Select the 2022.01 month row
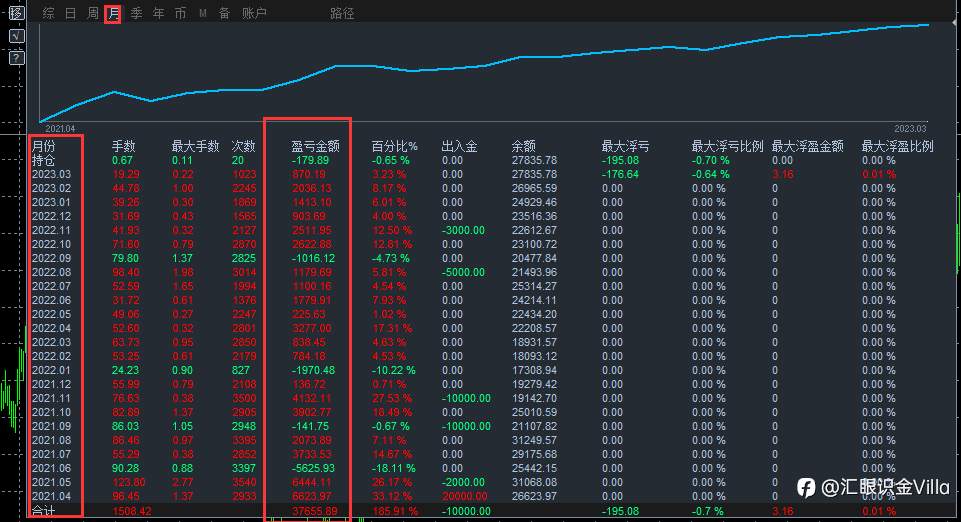 click(51, 371)
